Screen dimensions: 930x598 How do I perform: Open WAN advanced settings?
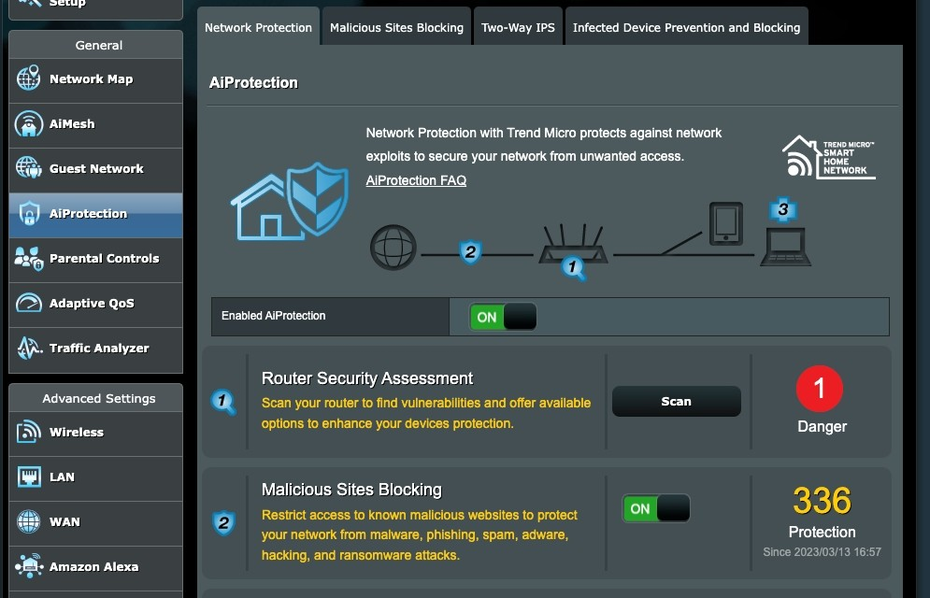(95, 523)
